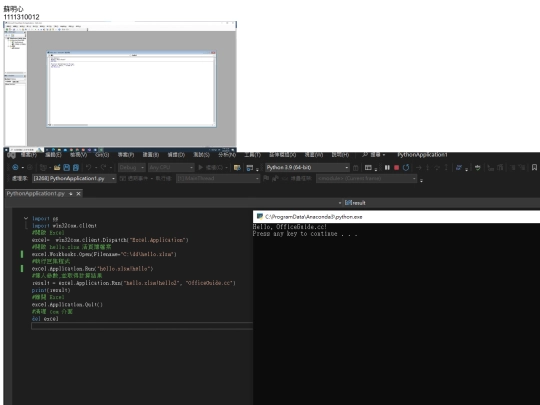Screen dimensions: 540x405
Task: Click inside the python.exe console window
Action: pos(396,314)
